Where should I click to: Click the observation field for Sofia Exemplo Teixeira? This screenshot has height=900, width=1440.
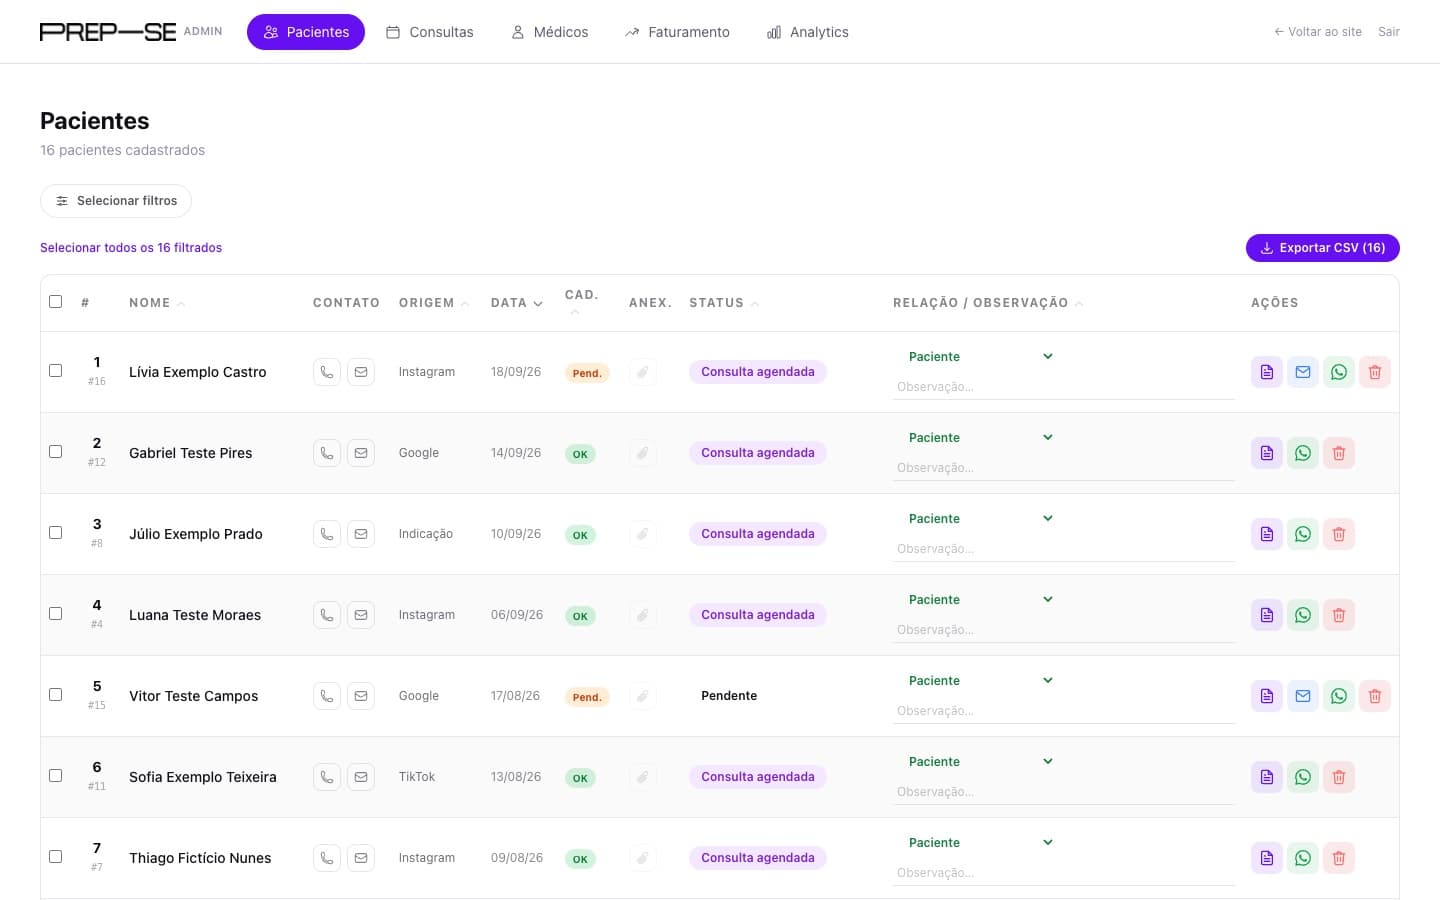point(1064,792)
